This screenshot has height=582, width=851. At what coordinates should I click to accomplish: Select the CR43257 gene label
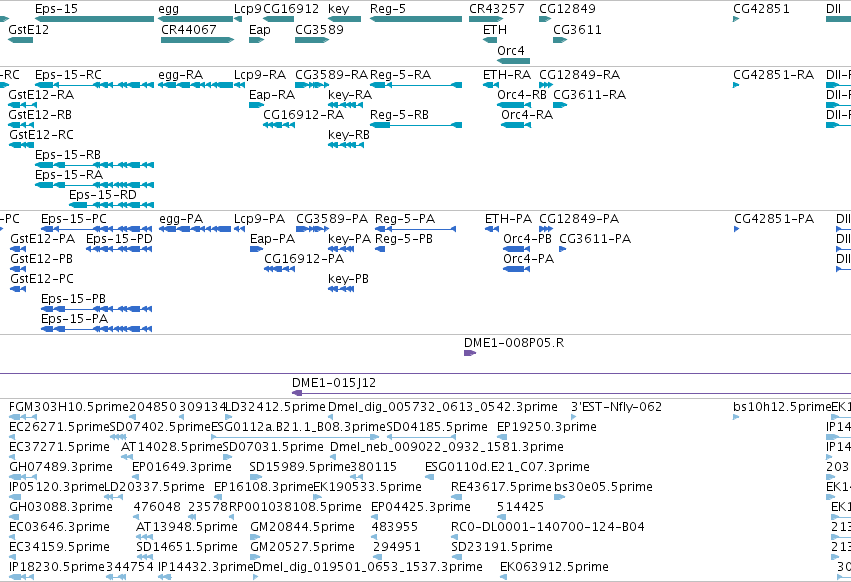coord(497,9)
